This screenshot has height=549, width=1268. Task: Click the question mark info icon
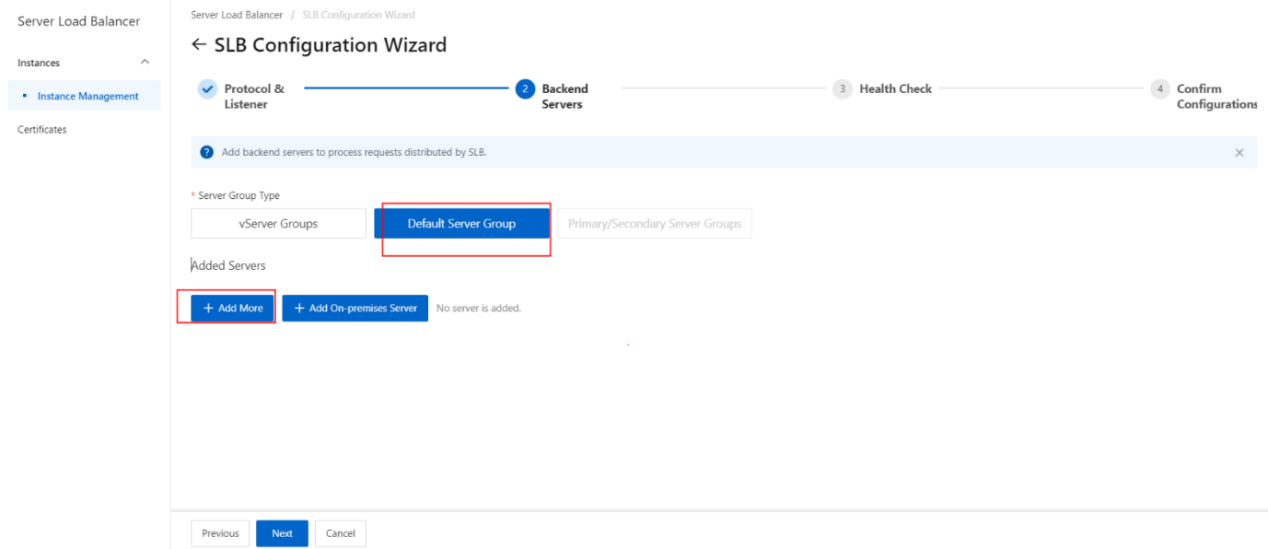207,153
